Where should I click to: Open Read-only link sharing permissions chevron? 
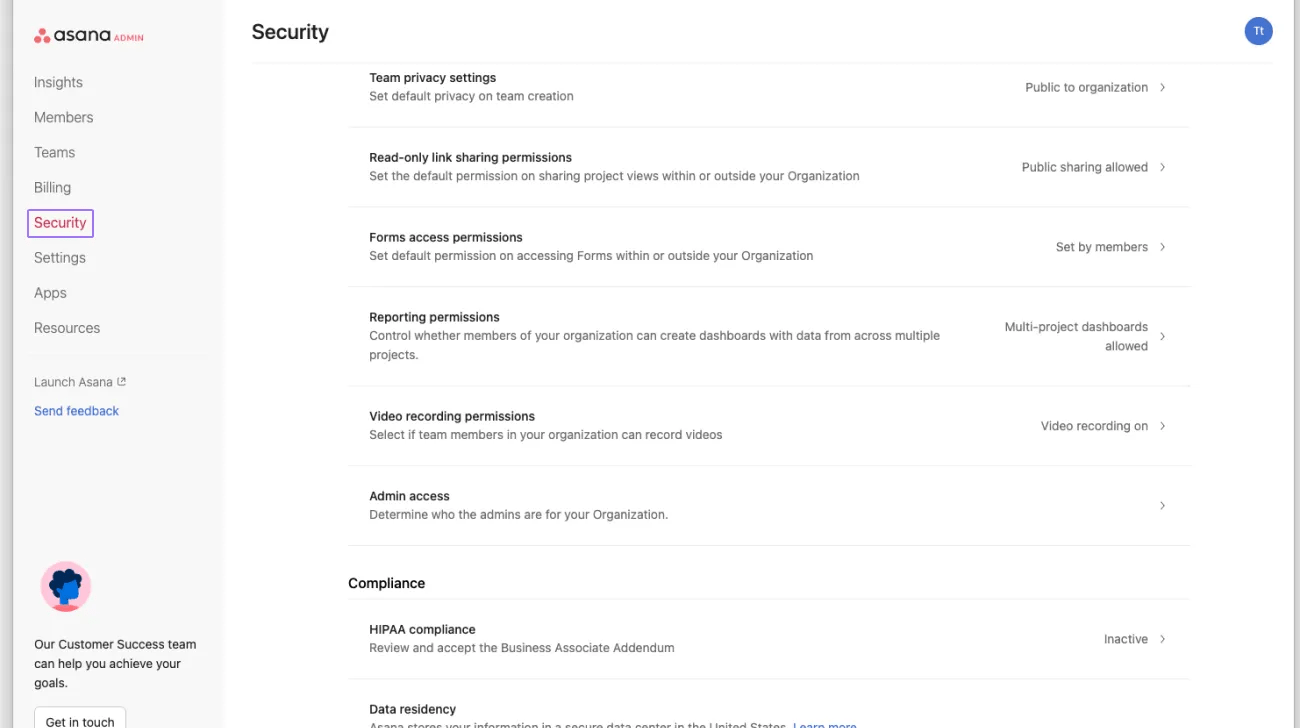(1162, 167)
